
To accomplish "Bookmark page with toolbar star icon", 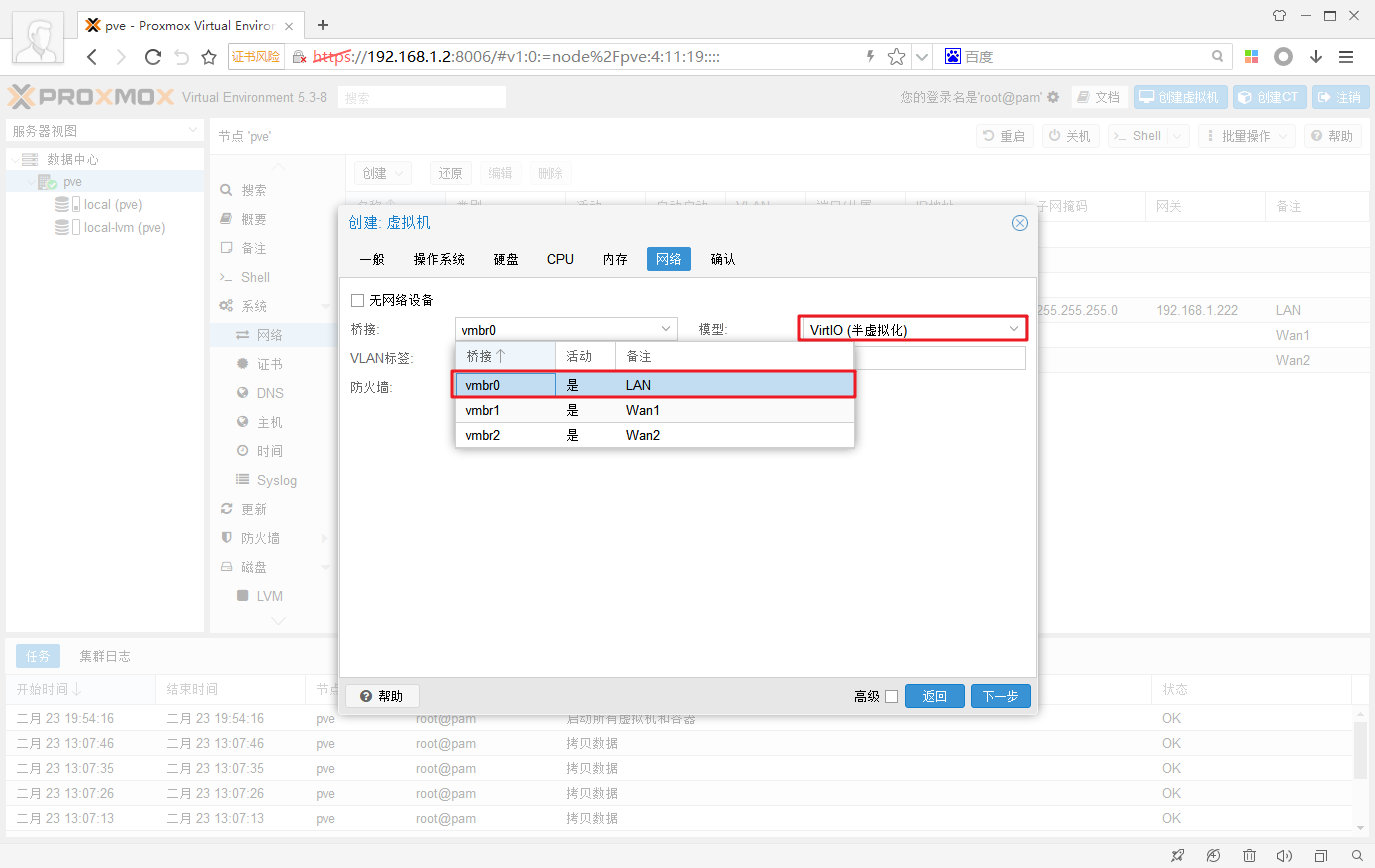I will pos(209,57).
